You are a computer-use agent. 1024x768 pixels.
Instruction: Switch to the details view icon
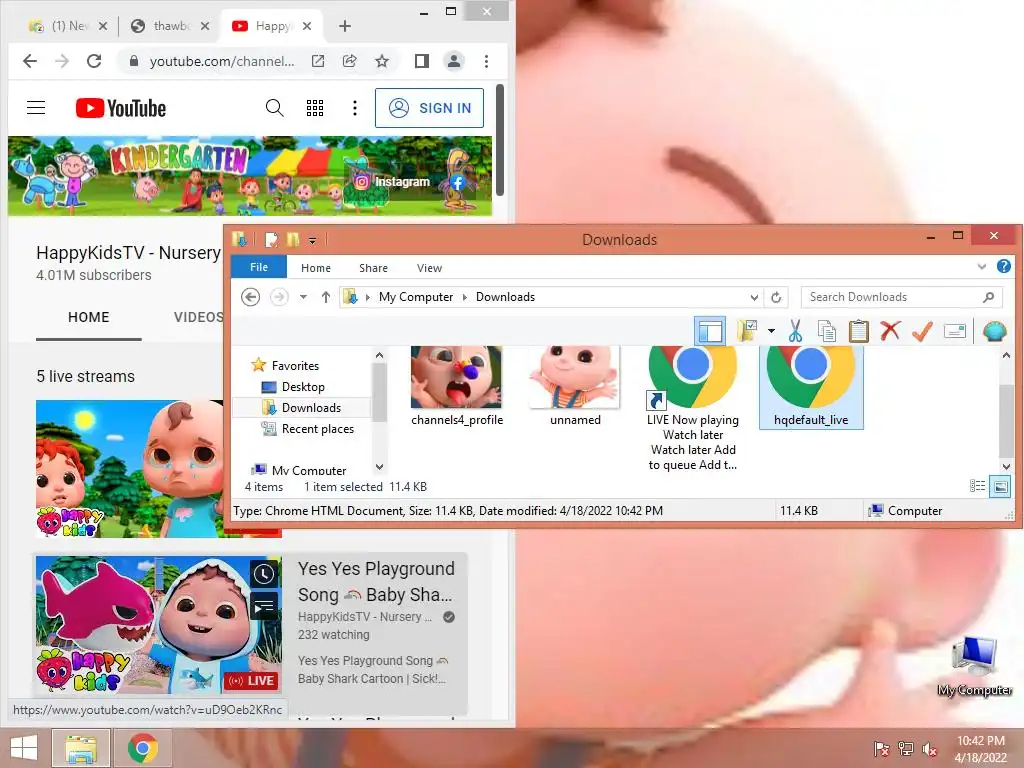(x=977, y=485)
